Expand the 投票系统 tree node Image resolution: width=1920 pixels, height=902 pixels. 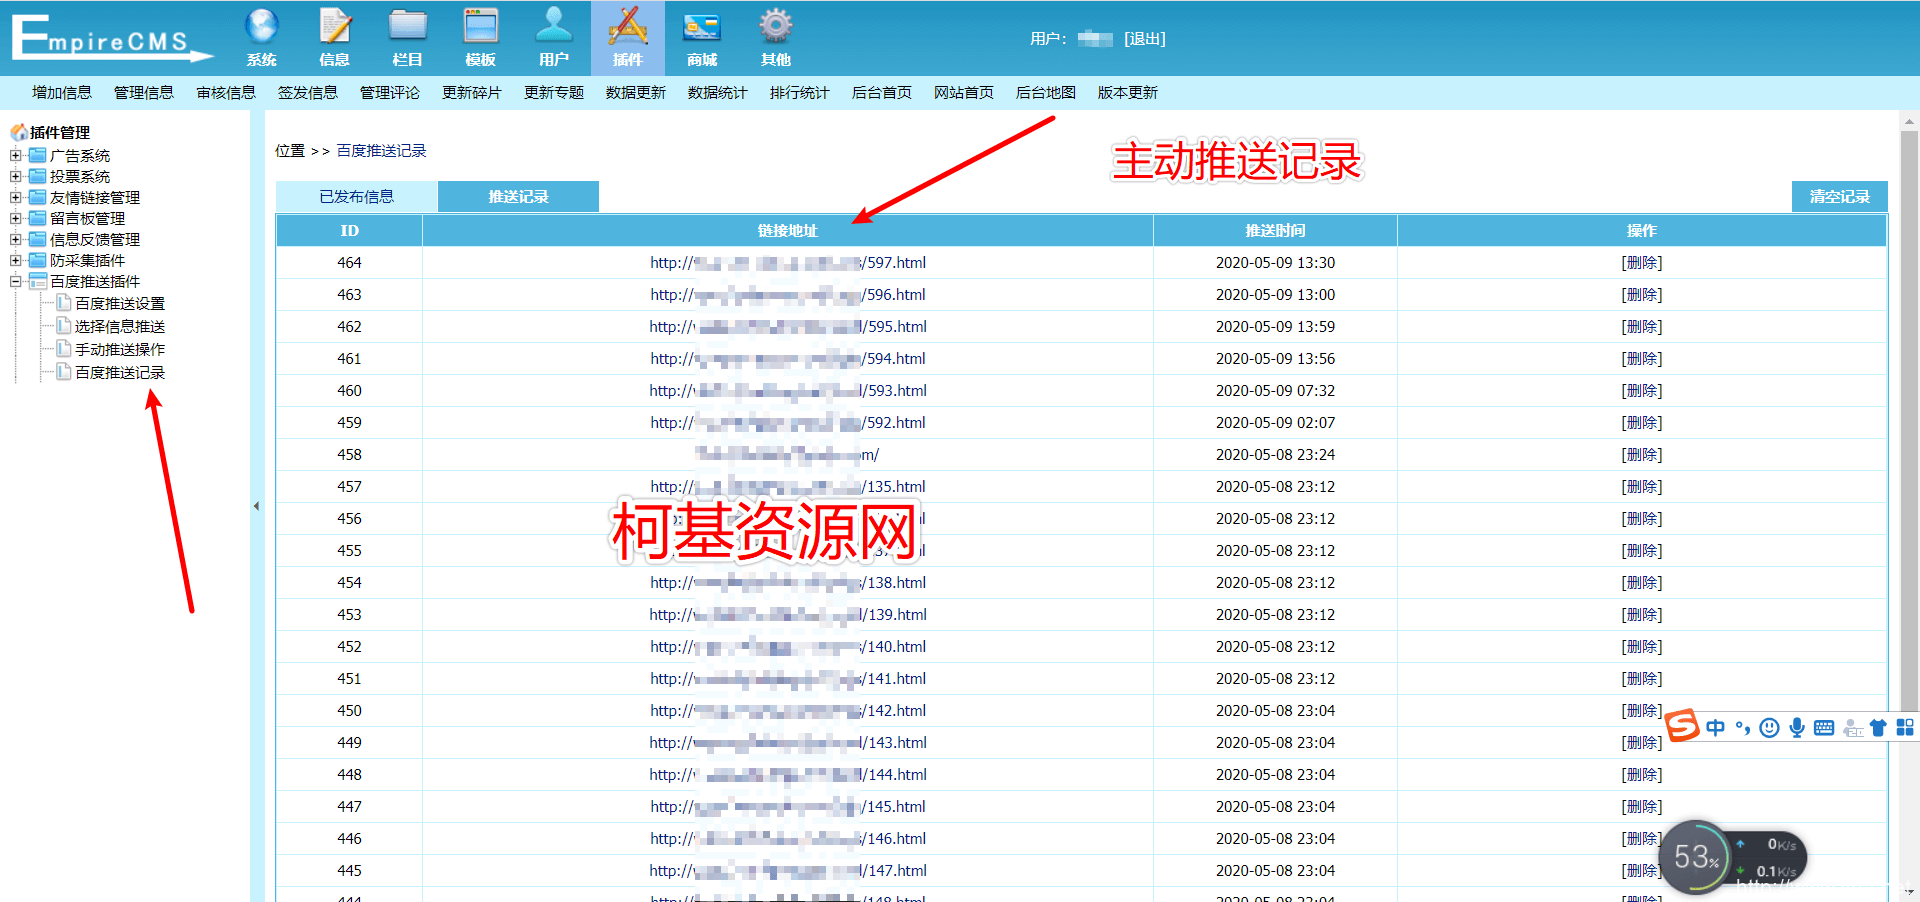click(x=15, y=176)
